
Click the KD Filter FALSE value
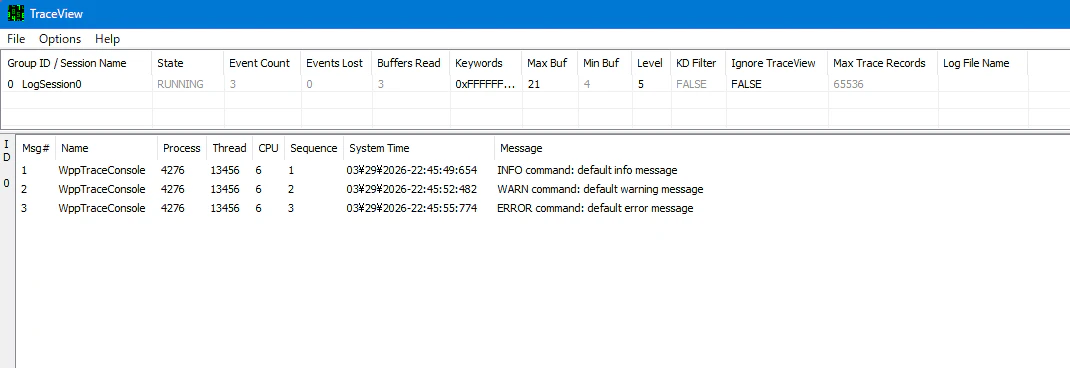pyautogui.click(x=691, y=84)
